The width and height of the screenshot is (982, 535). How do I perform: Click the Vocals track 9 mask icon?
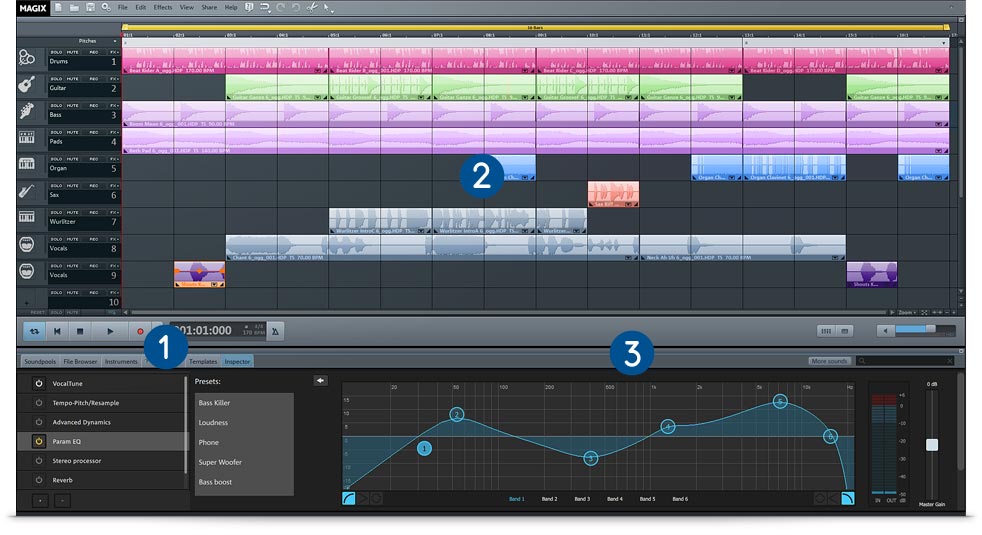(26, 271)
